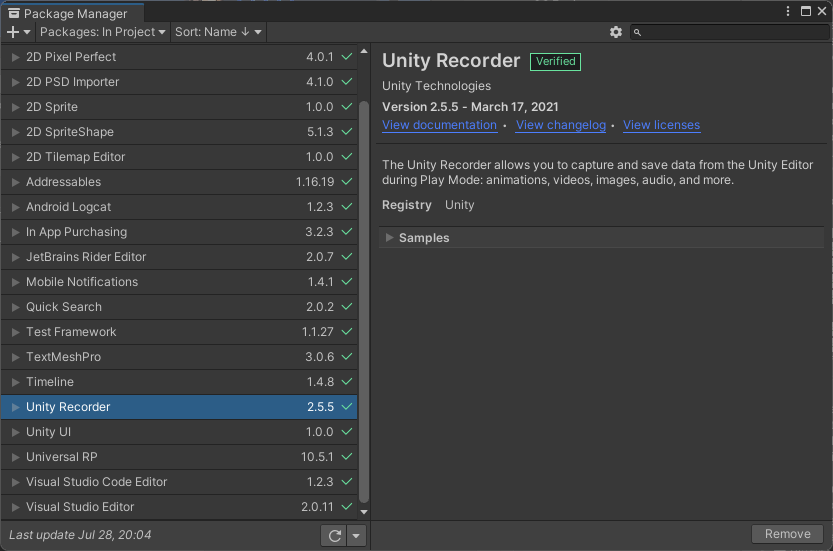Click installed checkmark for Quick Search

(347, 306)
